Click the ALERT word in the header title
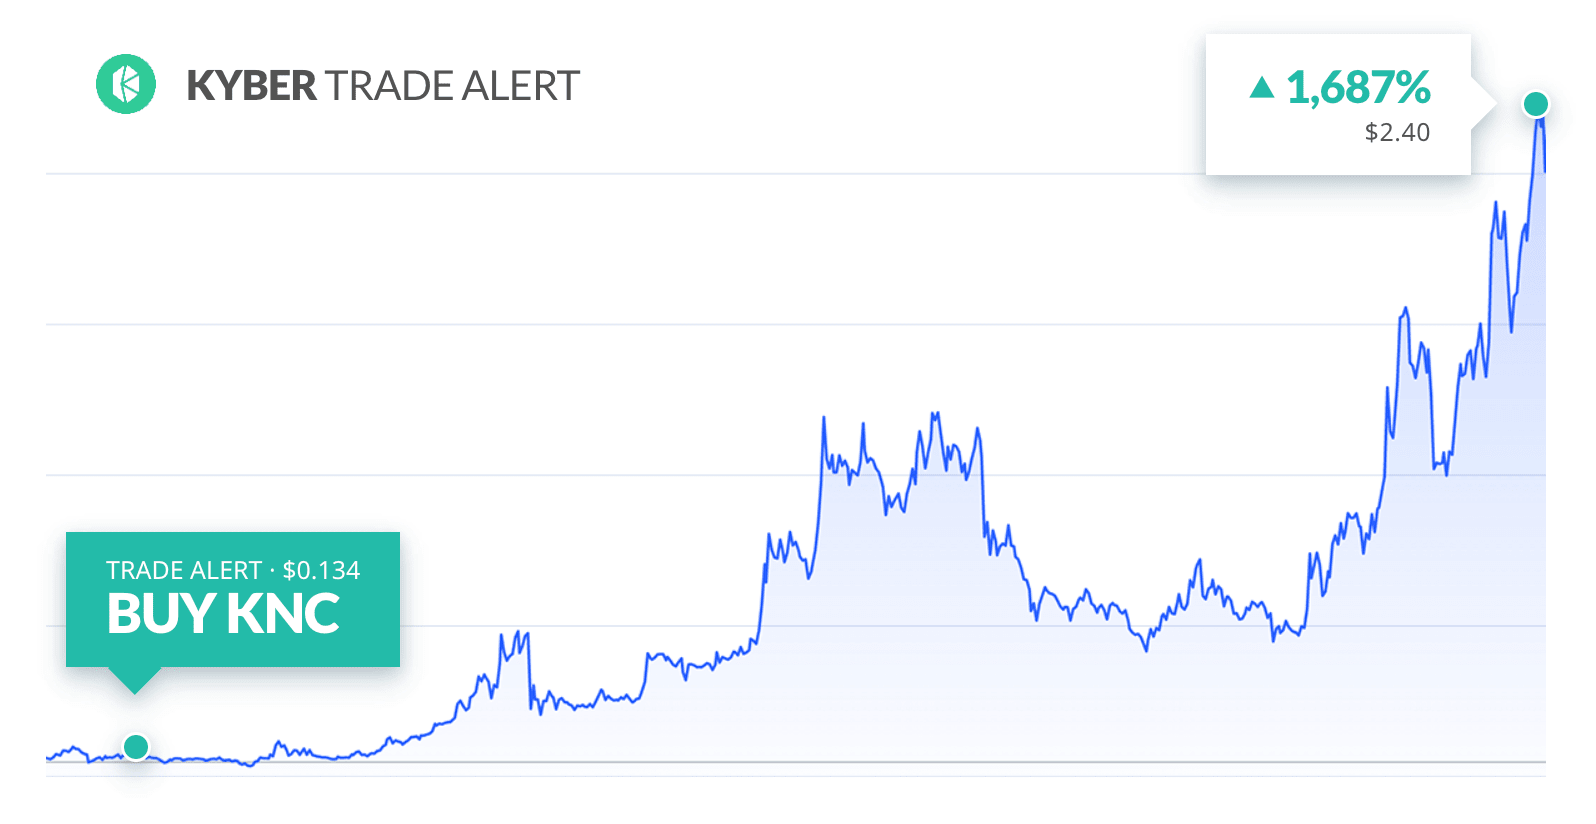 click(520, 86)
